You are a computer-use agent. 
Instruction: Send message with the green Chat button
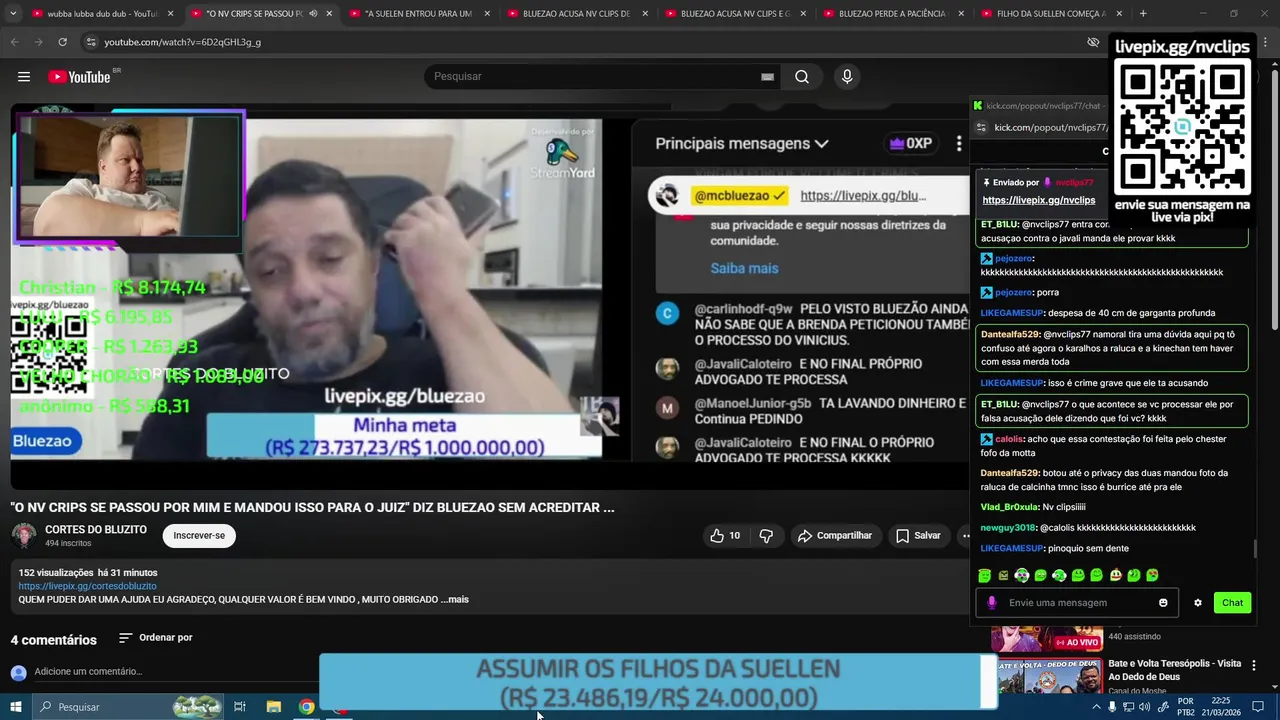coord(1232,603)
